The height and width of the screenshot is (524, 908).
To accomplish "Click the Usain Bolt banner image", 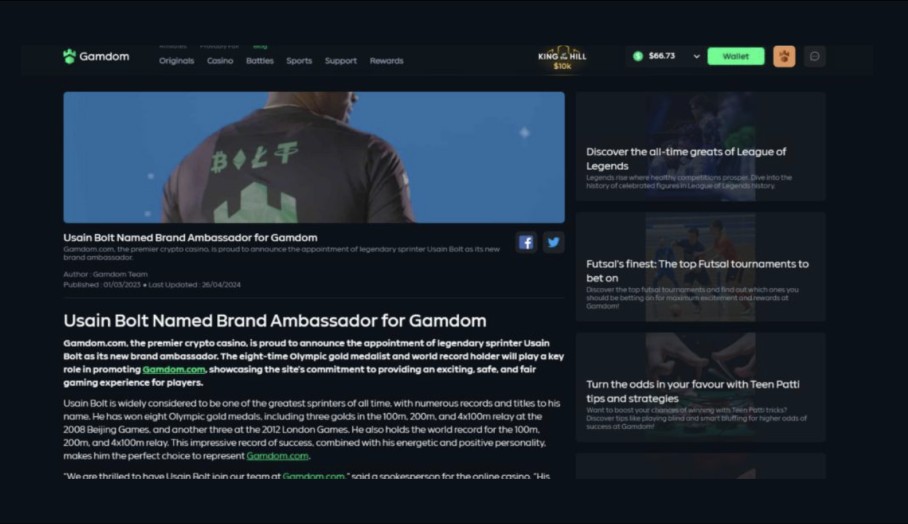I will [x=314, y=157].
